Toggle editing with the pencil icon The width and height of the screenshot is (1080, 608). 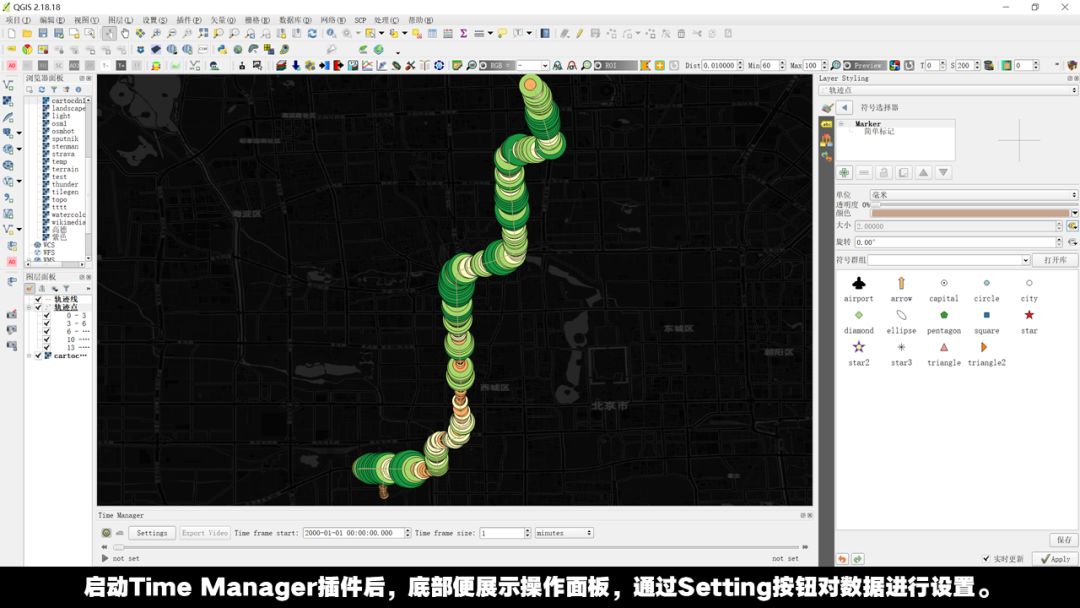[x=580, y=33]
